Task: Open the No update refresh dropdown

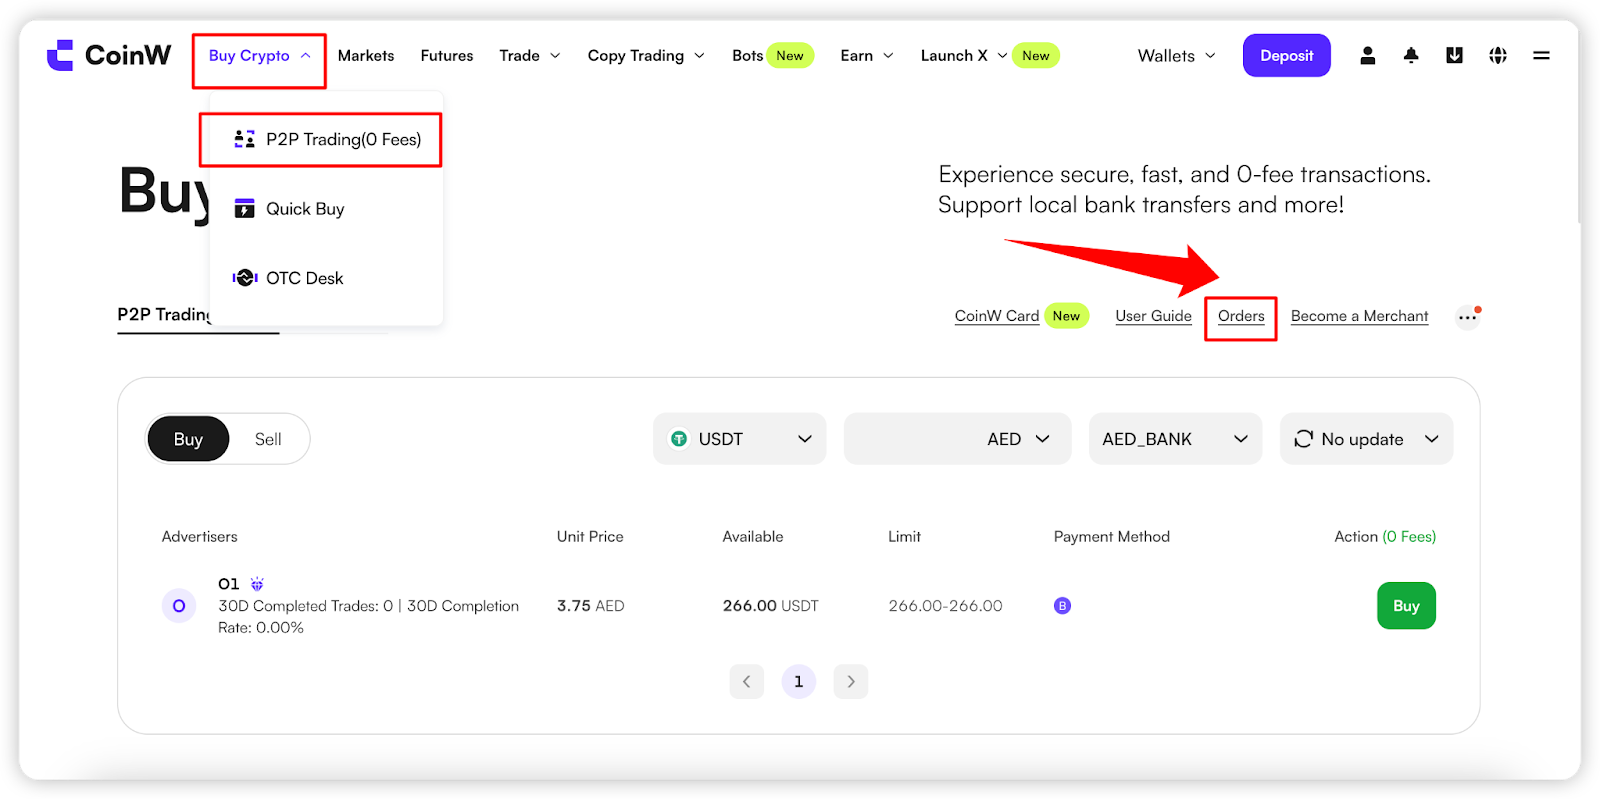Action: point(1366,439)
